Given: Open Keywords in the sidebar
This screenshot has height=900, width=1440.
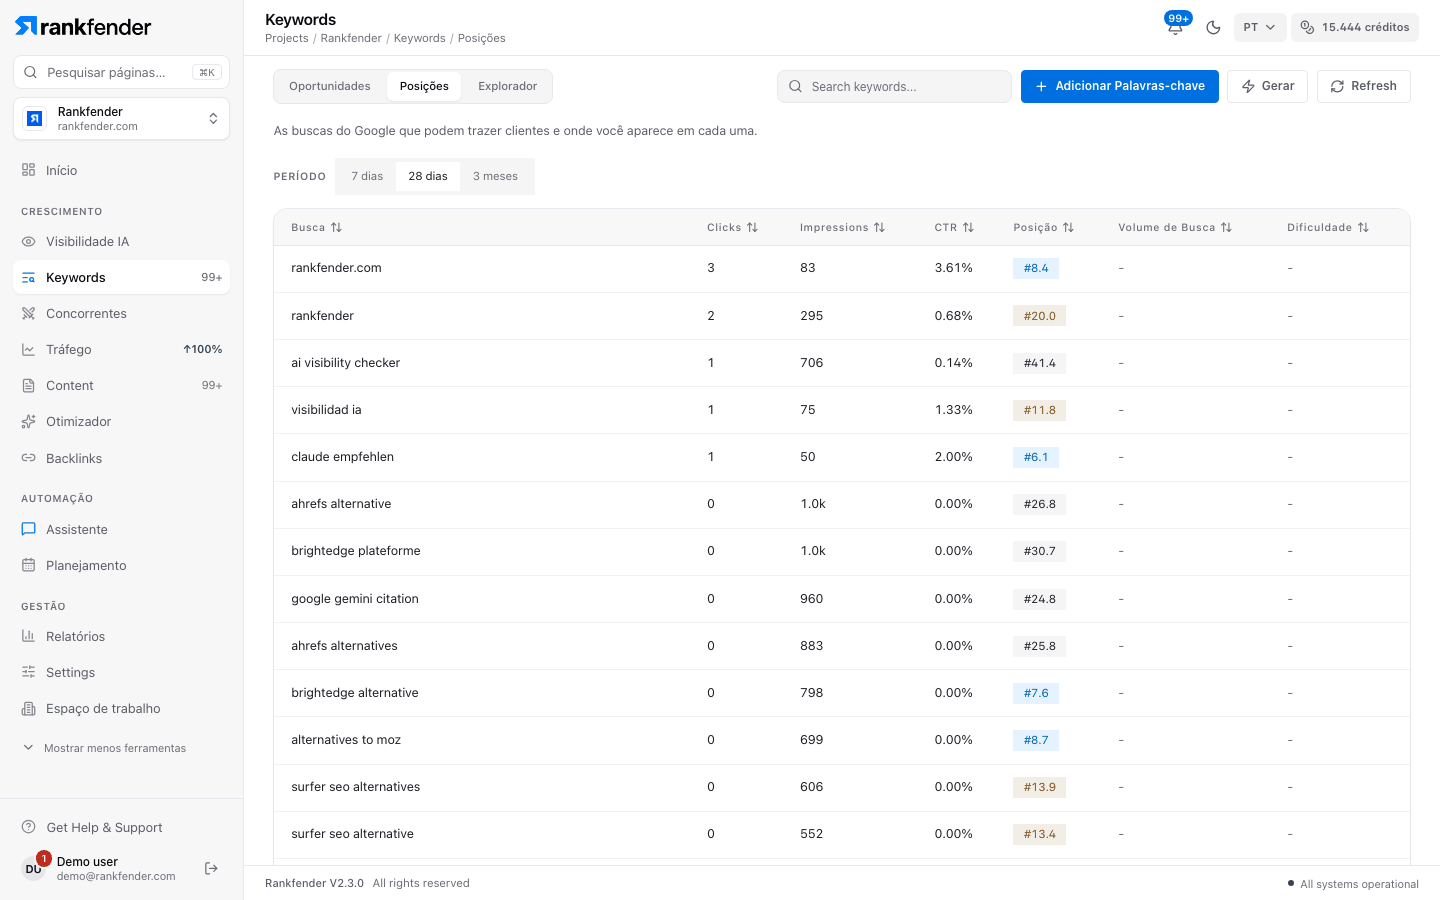Looking at the screenshot, I should point(121,278).
